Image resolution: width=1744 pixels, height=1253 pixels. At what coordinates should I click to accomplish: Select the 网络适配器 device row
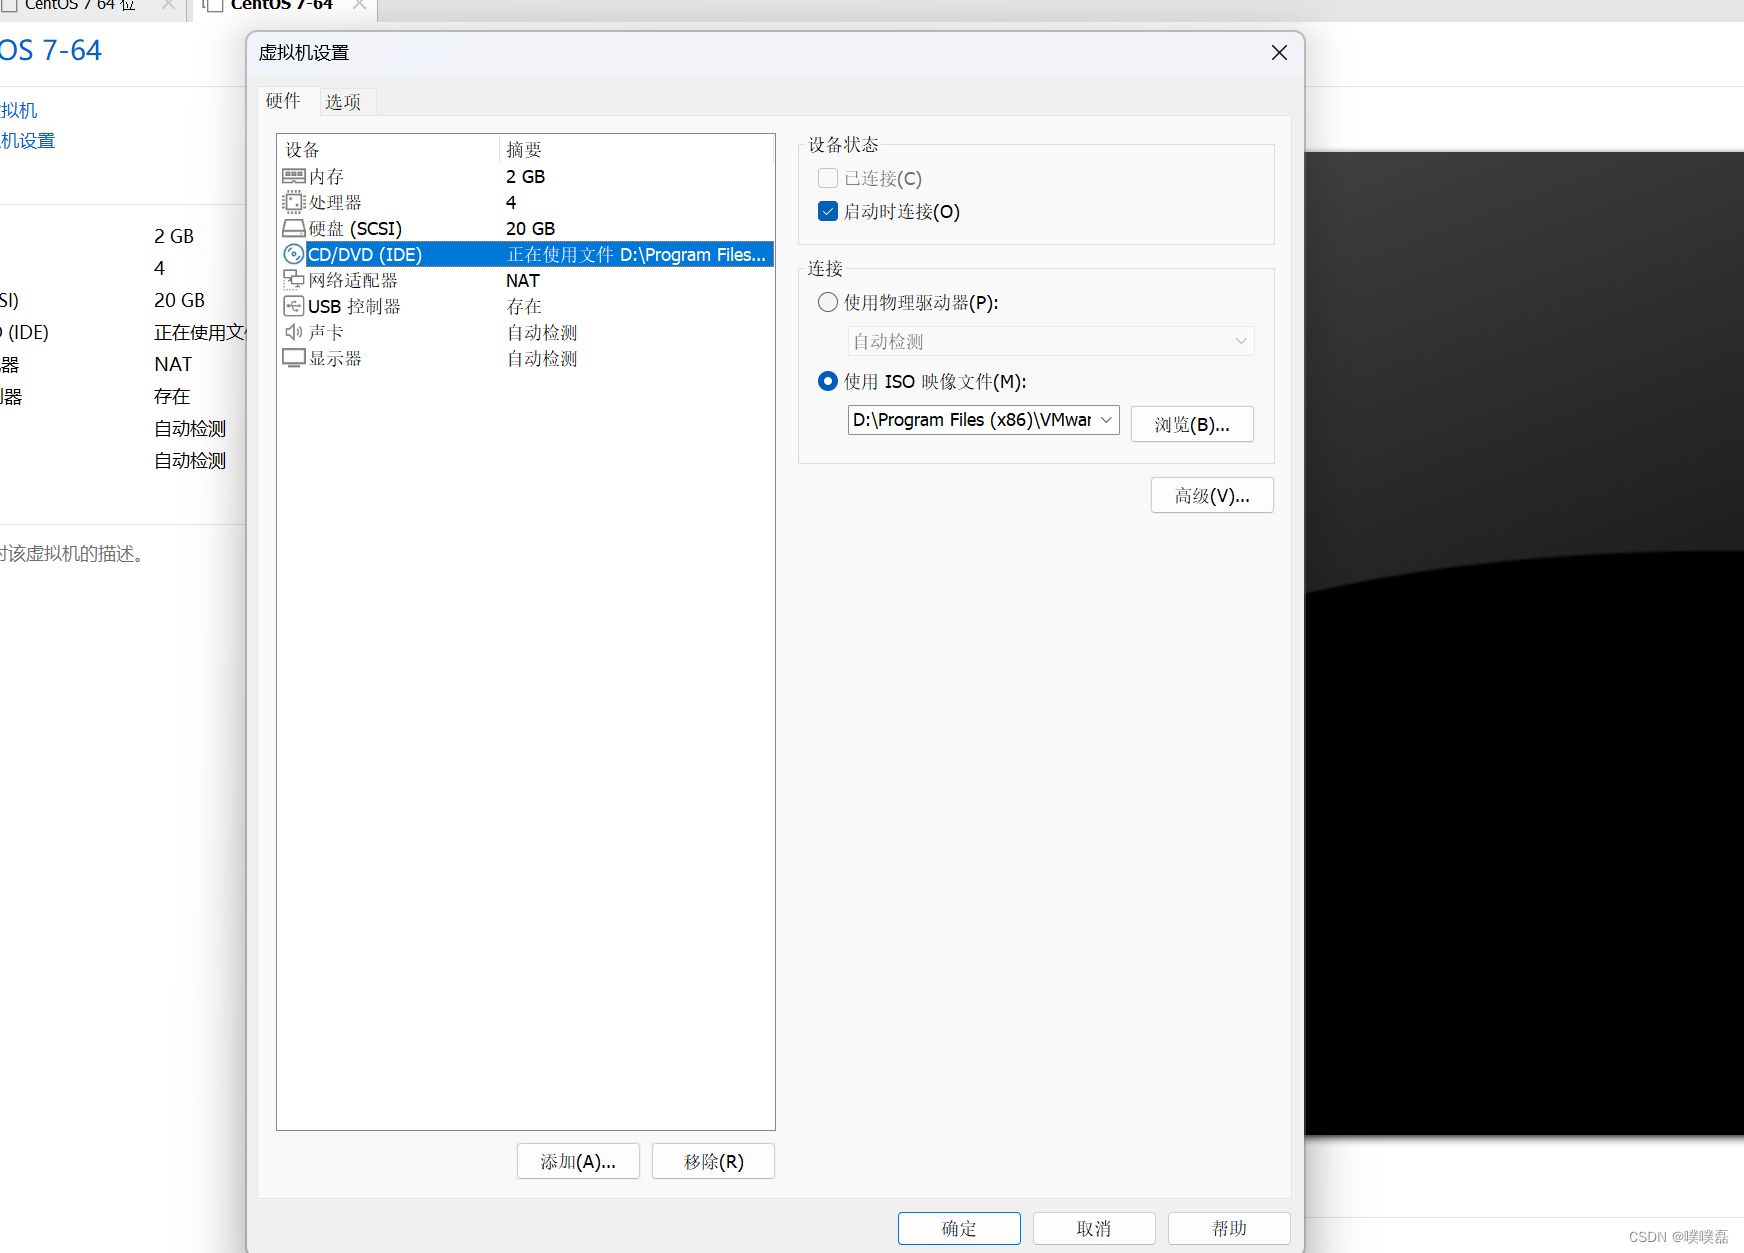coord(525,280)
